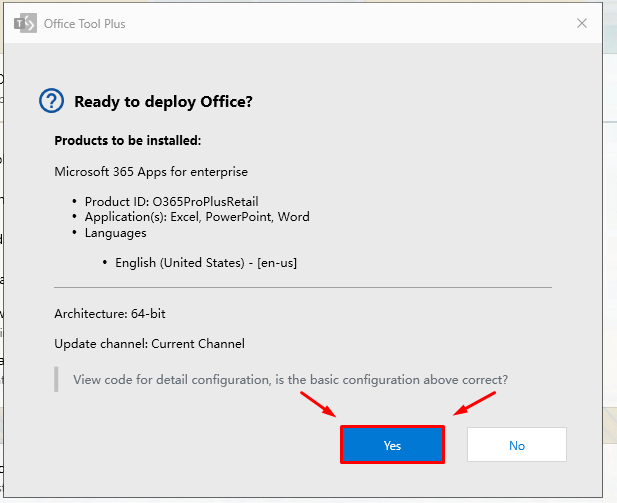Click the Languages bullet item

[x=115, y=232]
